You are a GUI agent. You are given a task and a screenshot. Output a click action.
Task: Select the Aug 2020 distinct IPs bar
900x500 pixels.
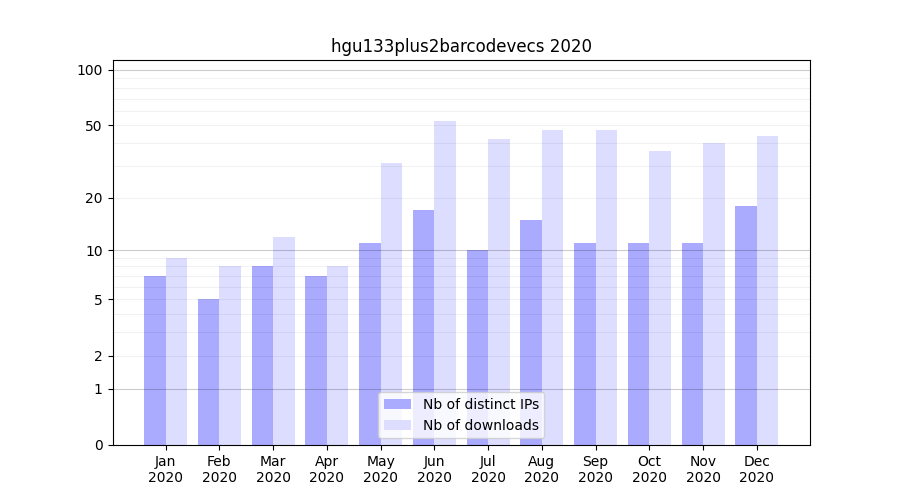point(531,332)
